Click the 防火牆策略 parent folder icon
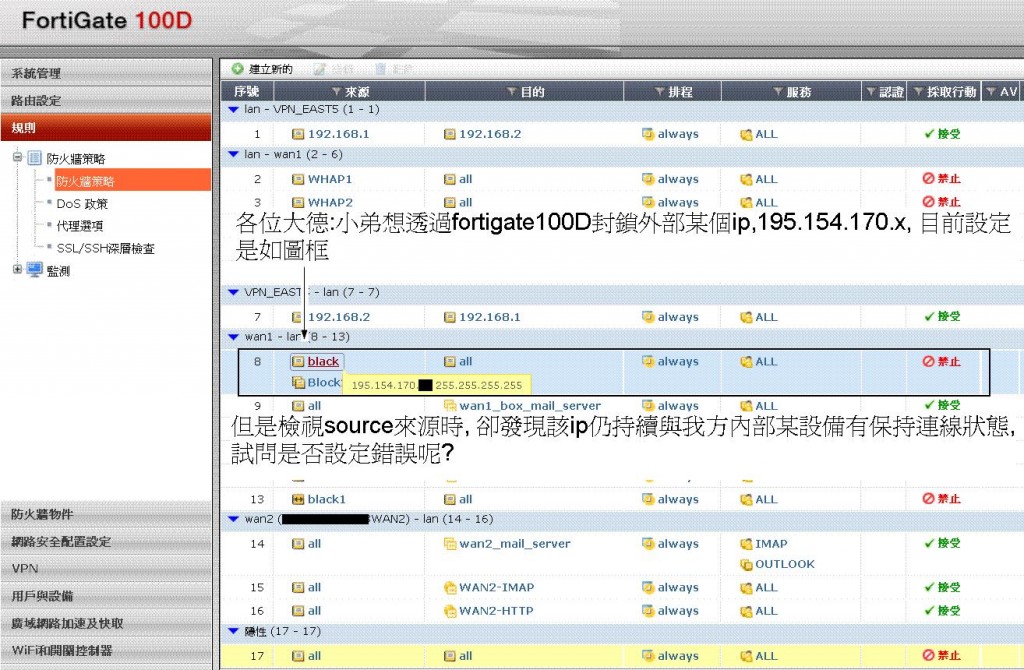 (x=35, y=157)
